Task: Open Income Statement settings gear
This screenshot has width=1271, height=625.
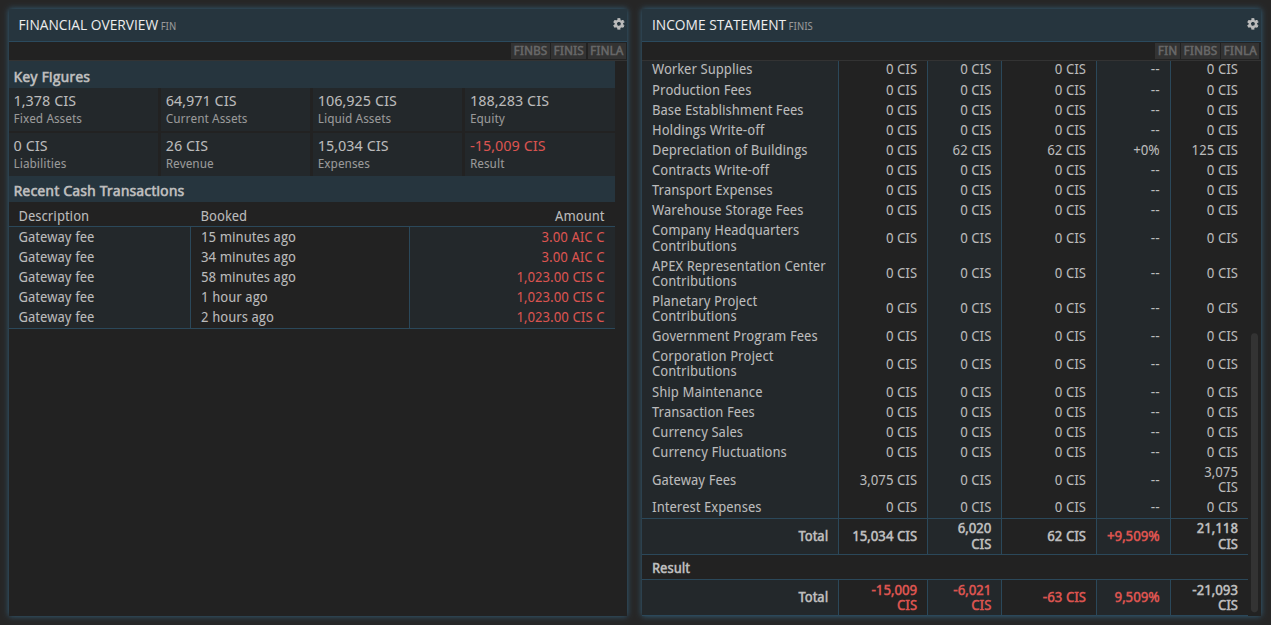Action: [1252, 24]
